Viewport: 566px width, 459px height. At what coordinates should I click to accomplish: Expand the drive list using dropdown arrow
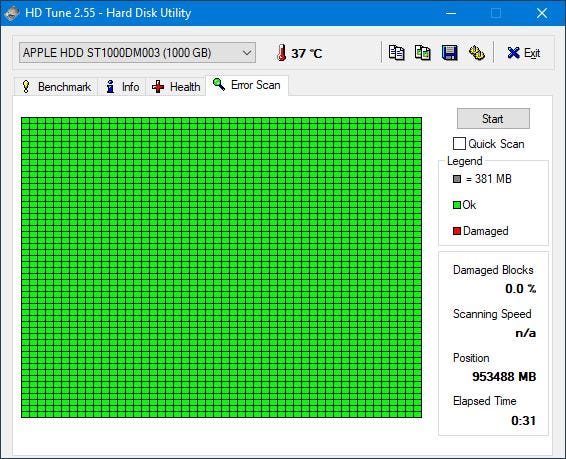pyautogui.click(x=247, y=53)
